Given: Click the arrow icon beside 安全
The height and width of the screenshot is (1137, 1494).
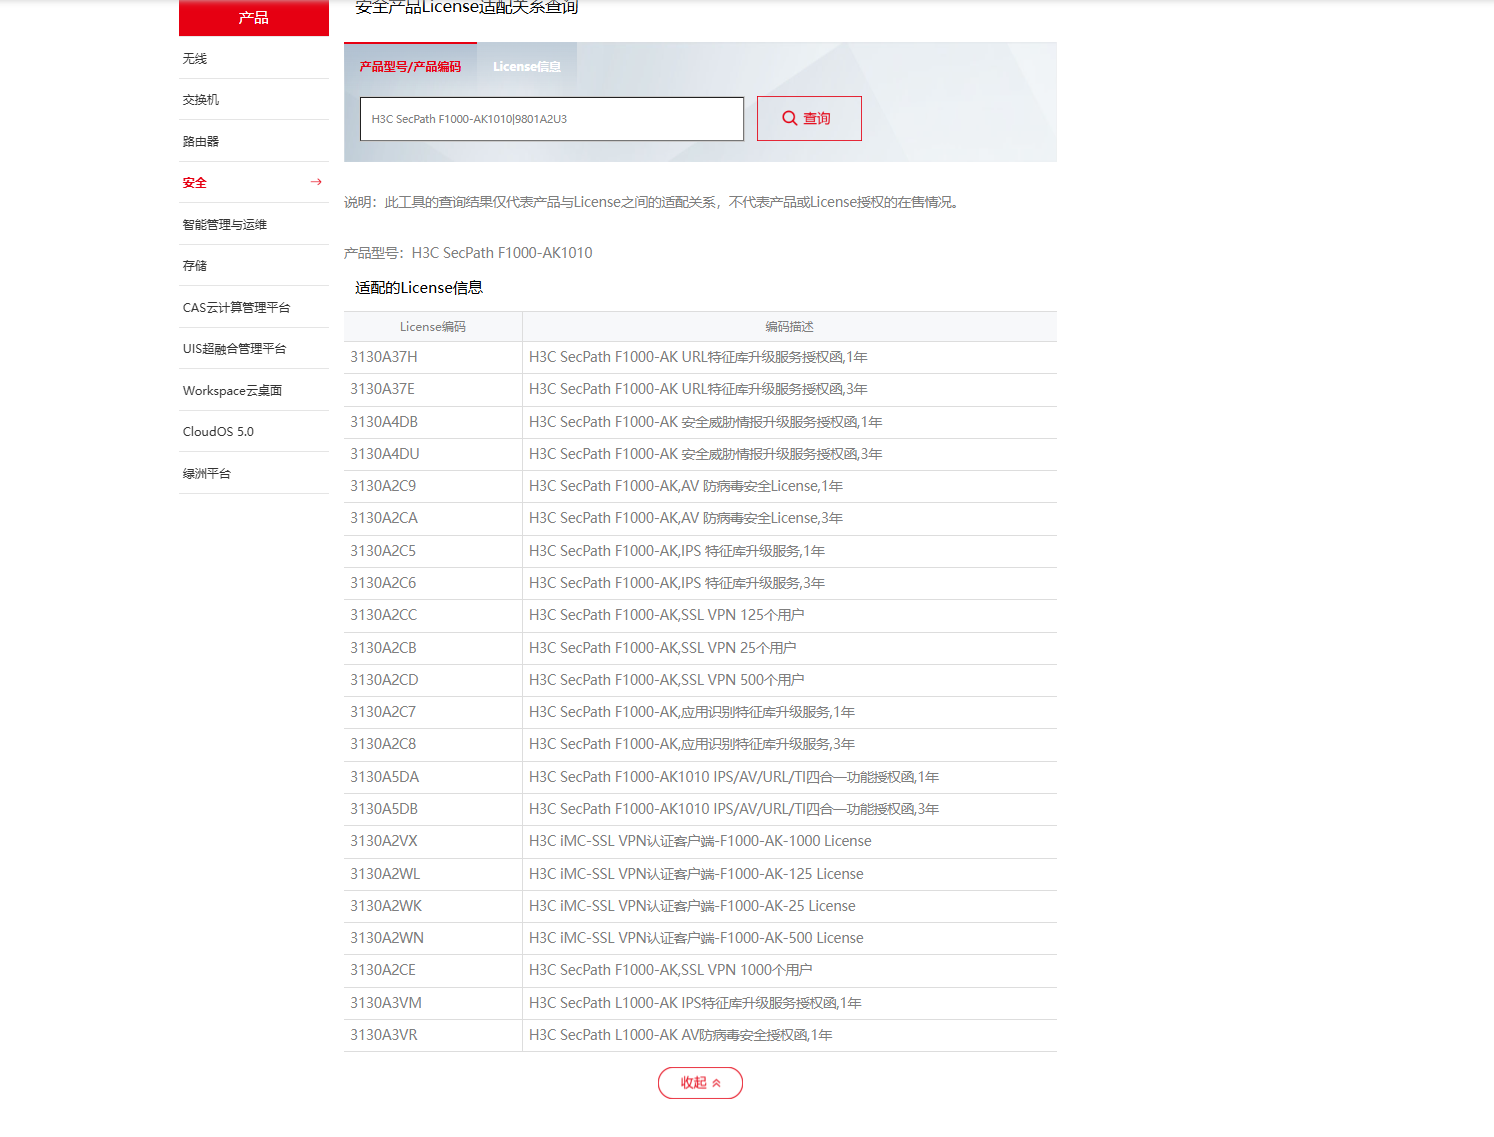Looking at the screenshot, I should pos(316,182).
